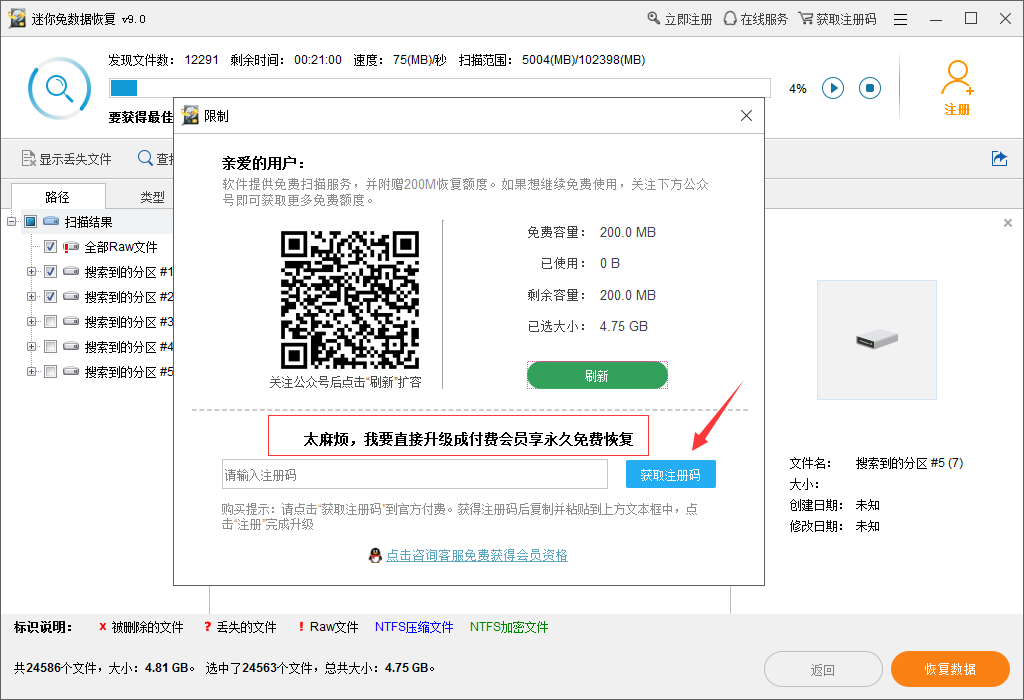
Task: Click the 丢失的文件 question mark legend icon
Action: (x=207, y=627)
